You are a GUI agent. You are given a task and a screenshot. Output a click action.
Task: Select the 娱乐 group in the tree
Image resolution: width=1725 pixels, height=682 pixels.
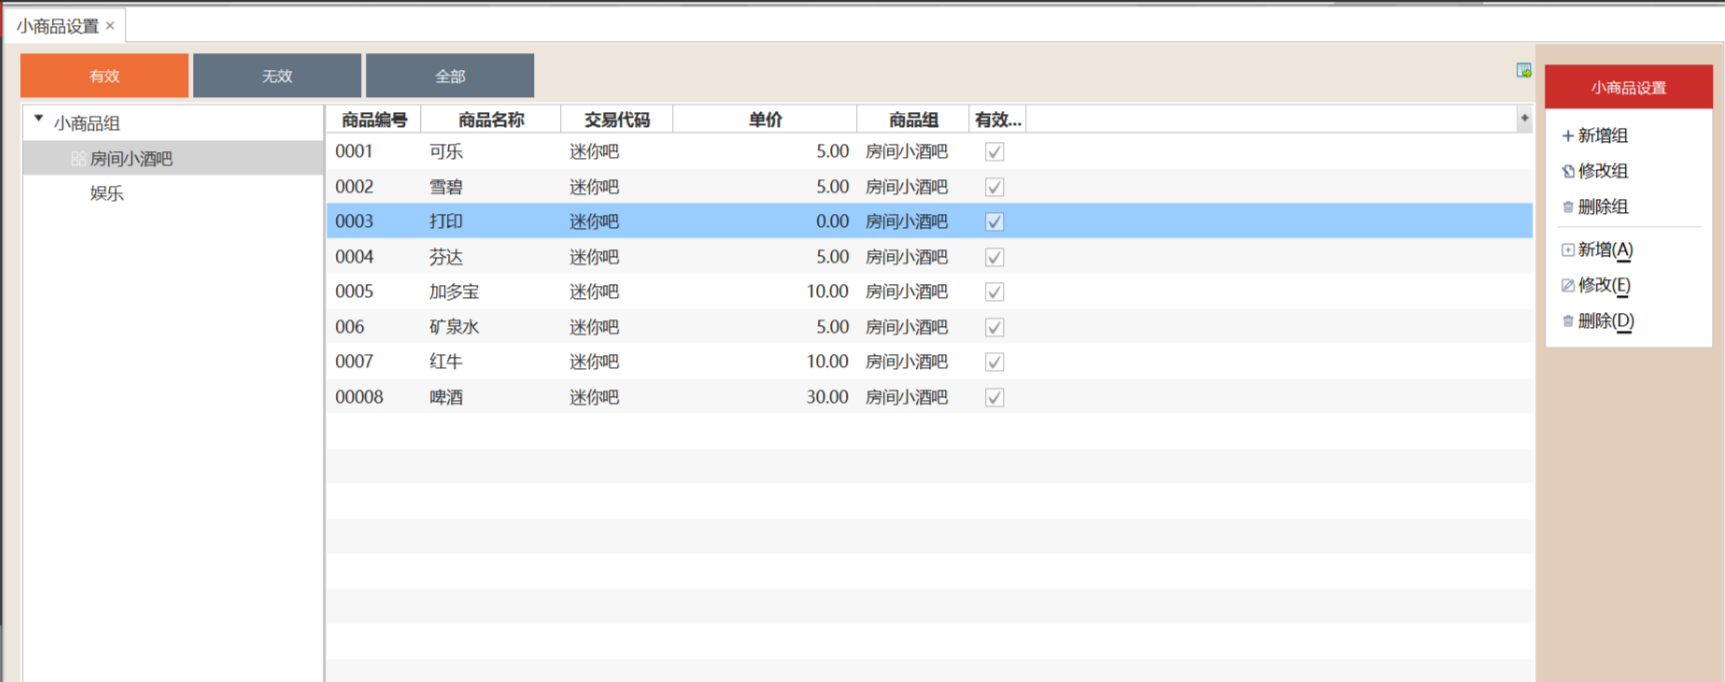[107, 194]
